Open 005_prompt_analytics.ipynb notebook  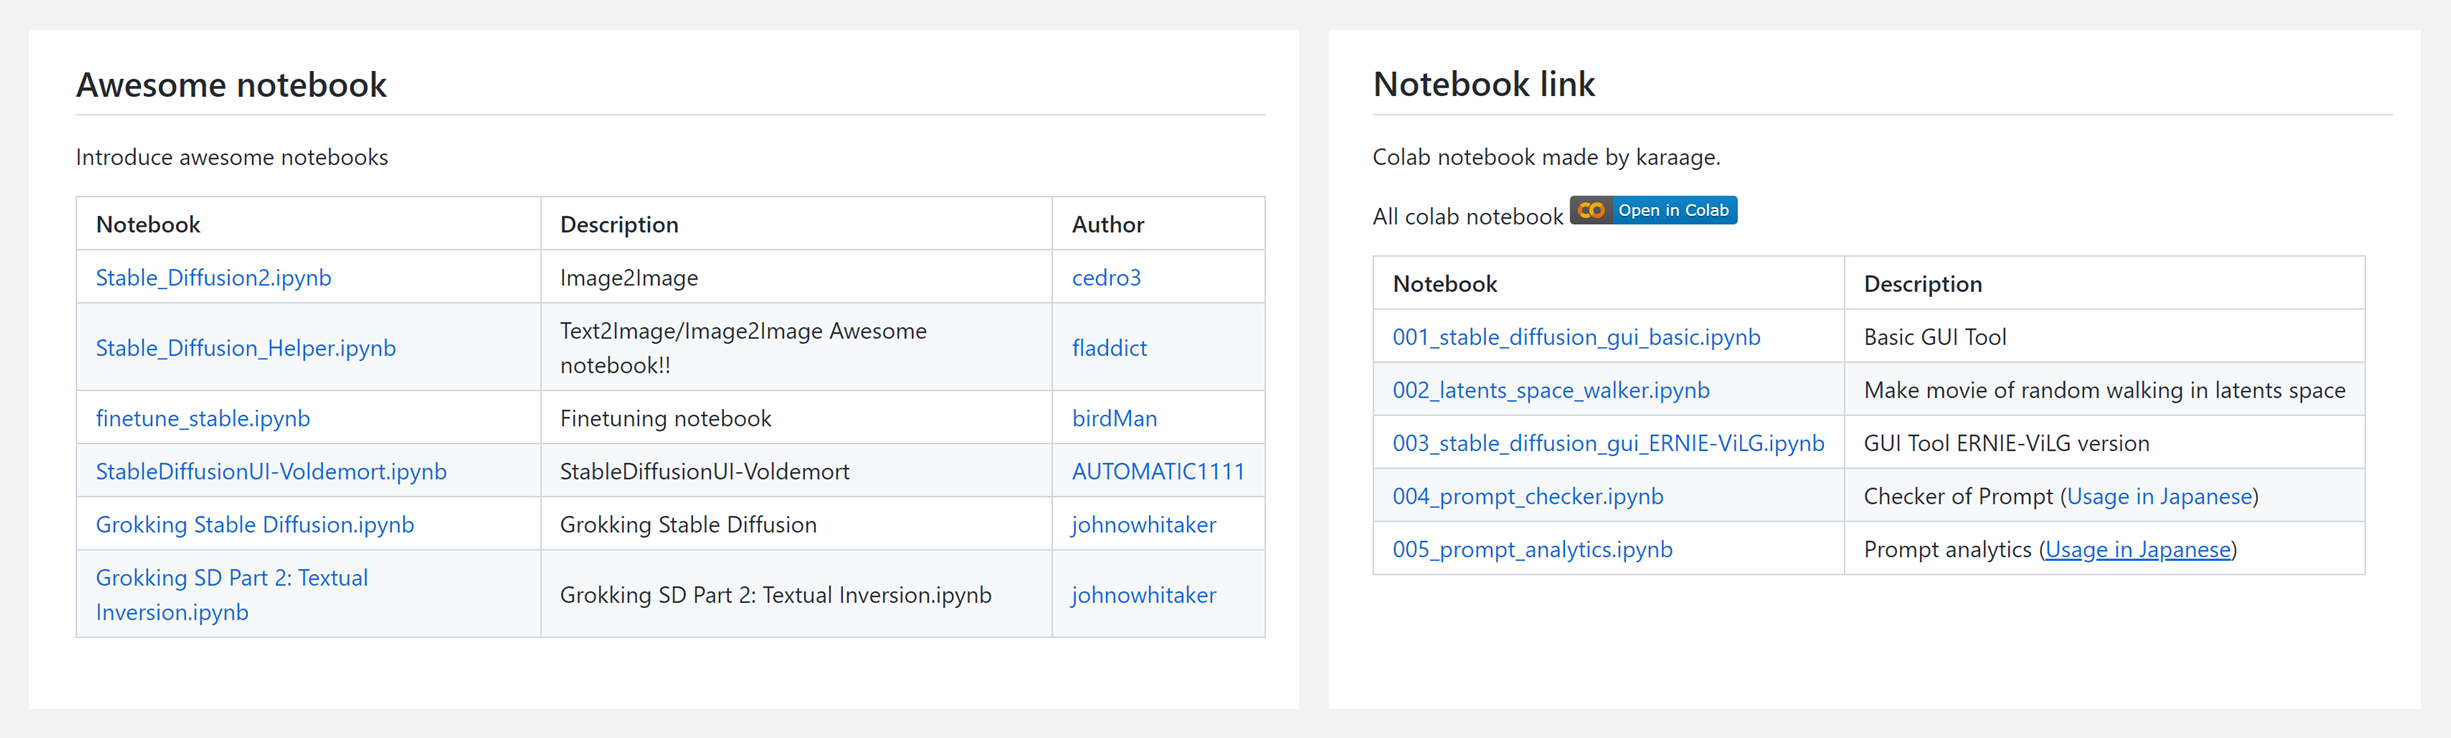(1532, 549)
